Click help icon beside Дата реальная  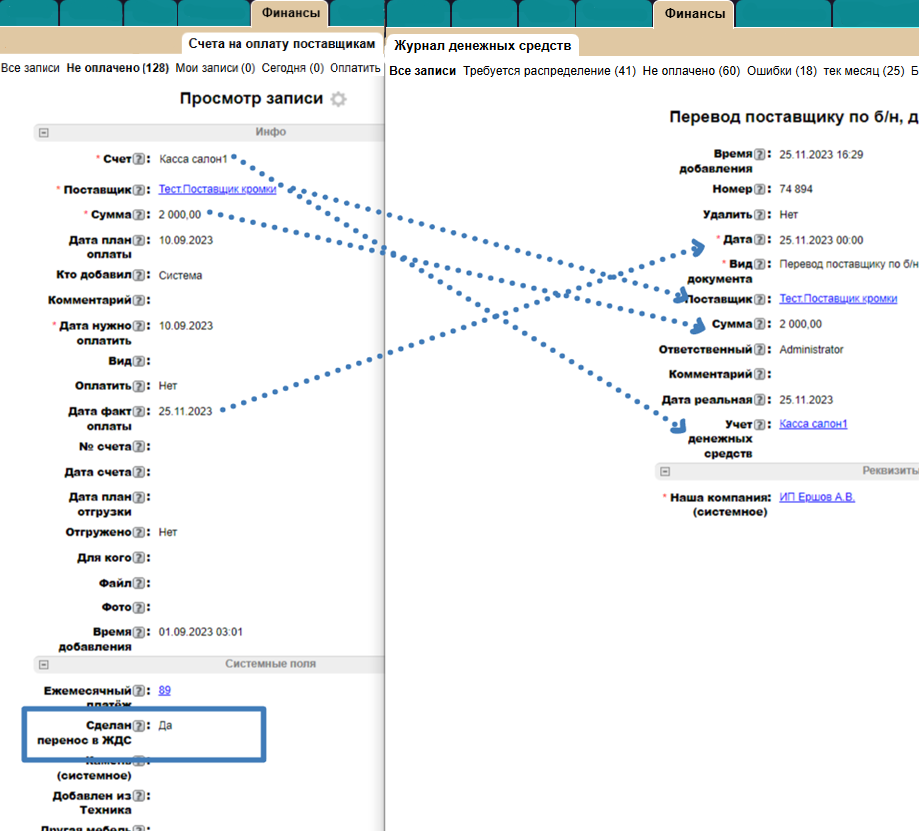(760, 400)
